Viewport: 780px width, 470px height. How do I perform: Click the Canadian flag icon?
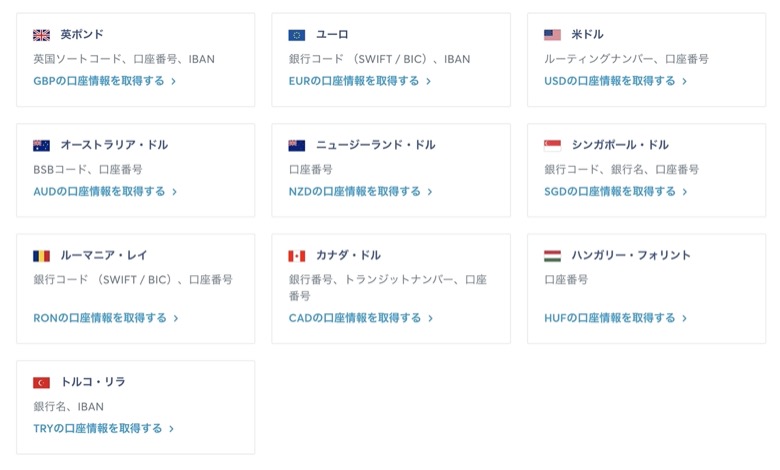coord(297,256)
